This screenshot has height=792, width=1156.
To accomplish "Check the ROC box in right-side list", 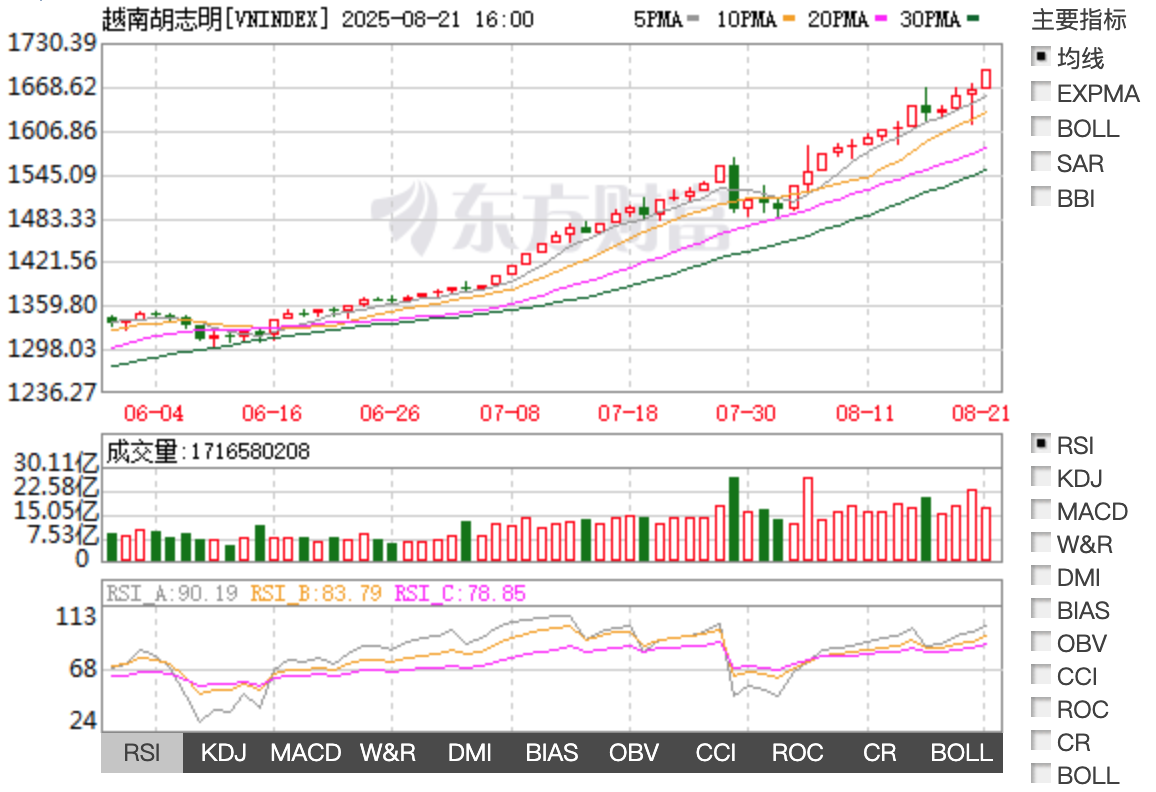I will [x=1041, y=709].
